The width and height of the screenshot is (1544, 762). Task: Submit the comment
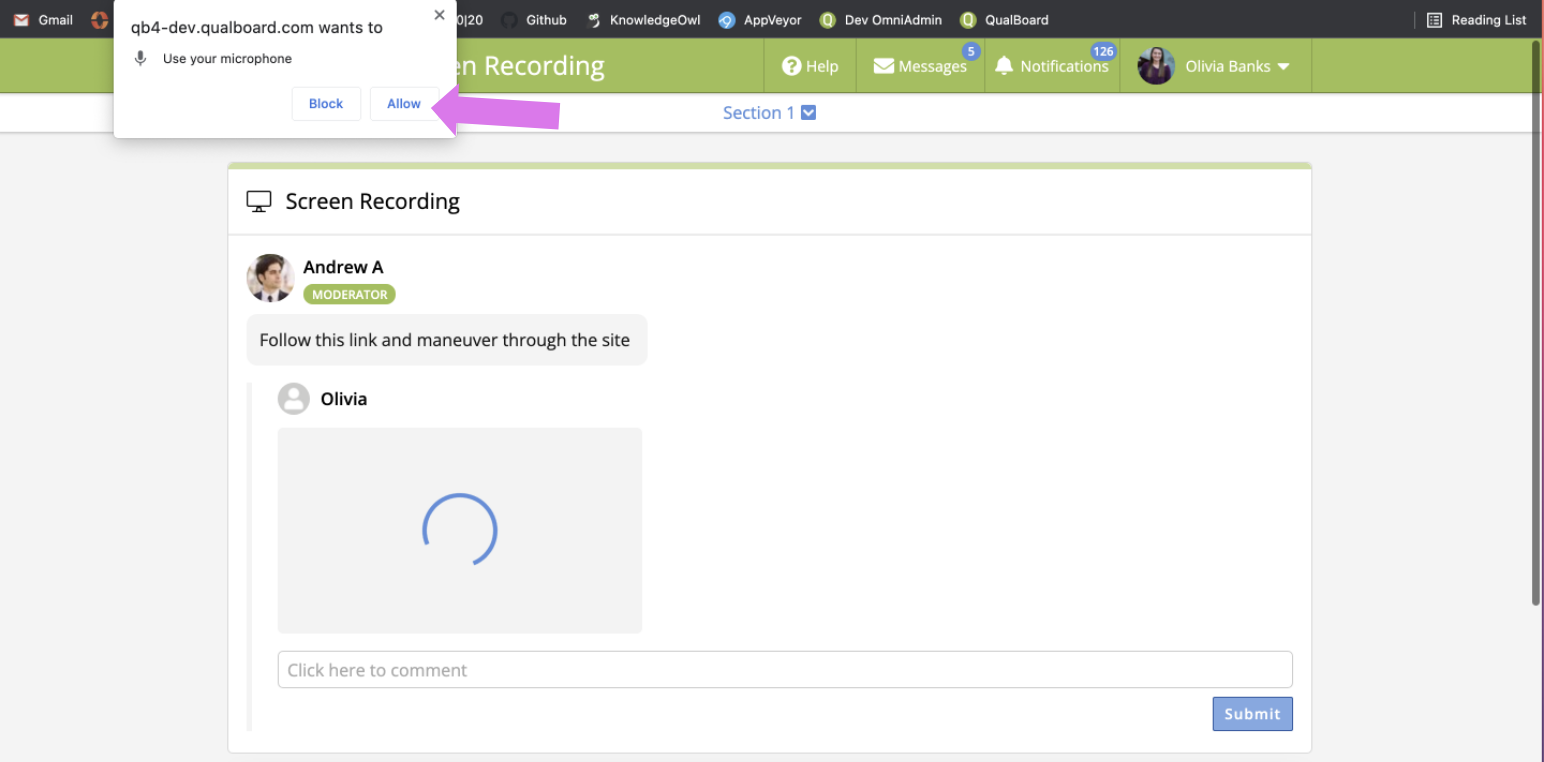1253,714
